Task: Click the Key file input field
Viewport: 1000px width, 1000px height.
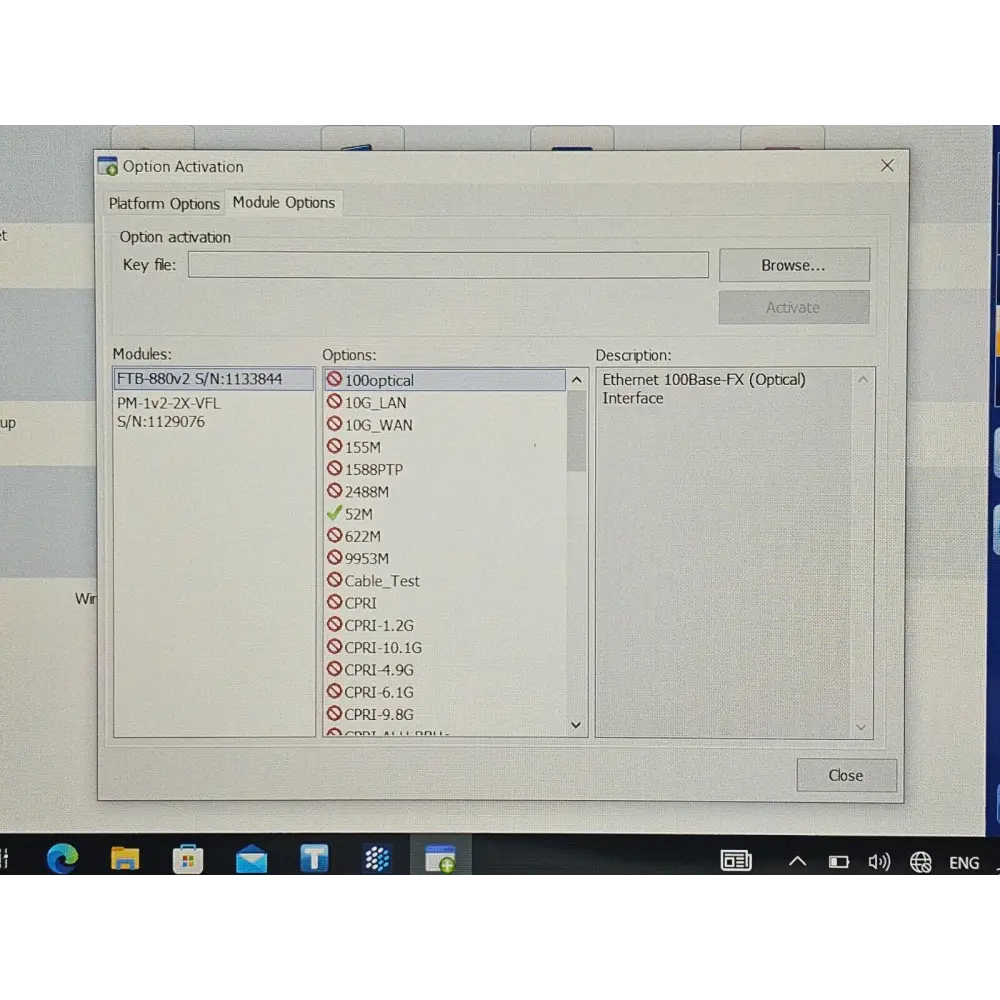Action: coord(448,265)
